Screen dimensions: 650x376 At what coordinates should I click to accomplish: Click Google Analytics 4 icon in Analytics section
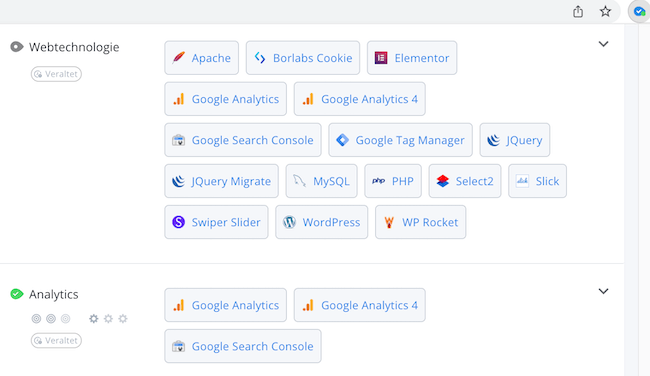[308, 305]
